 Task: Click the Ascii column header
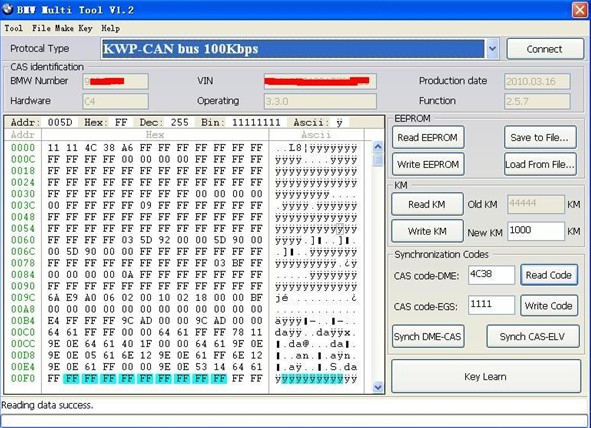pyautogui.click(x=316, y=135)
